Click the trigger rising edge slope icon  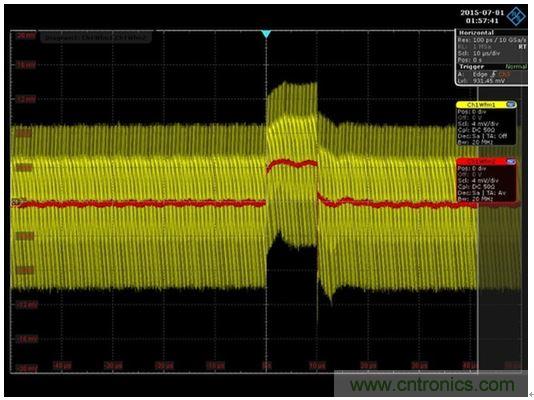click(x=493, y=74)
